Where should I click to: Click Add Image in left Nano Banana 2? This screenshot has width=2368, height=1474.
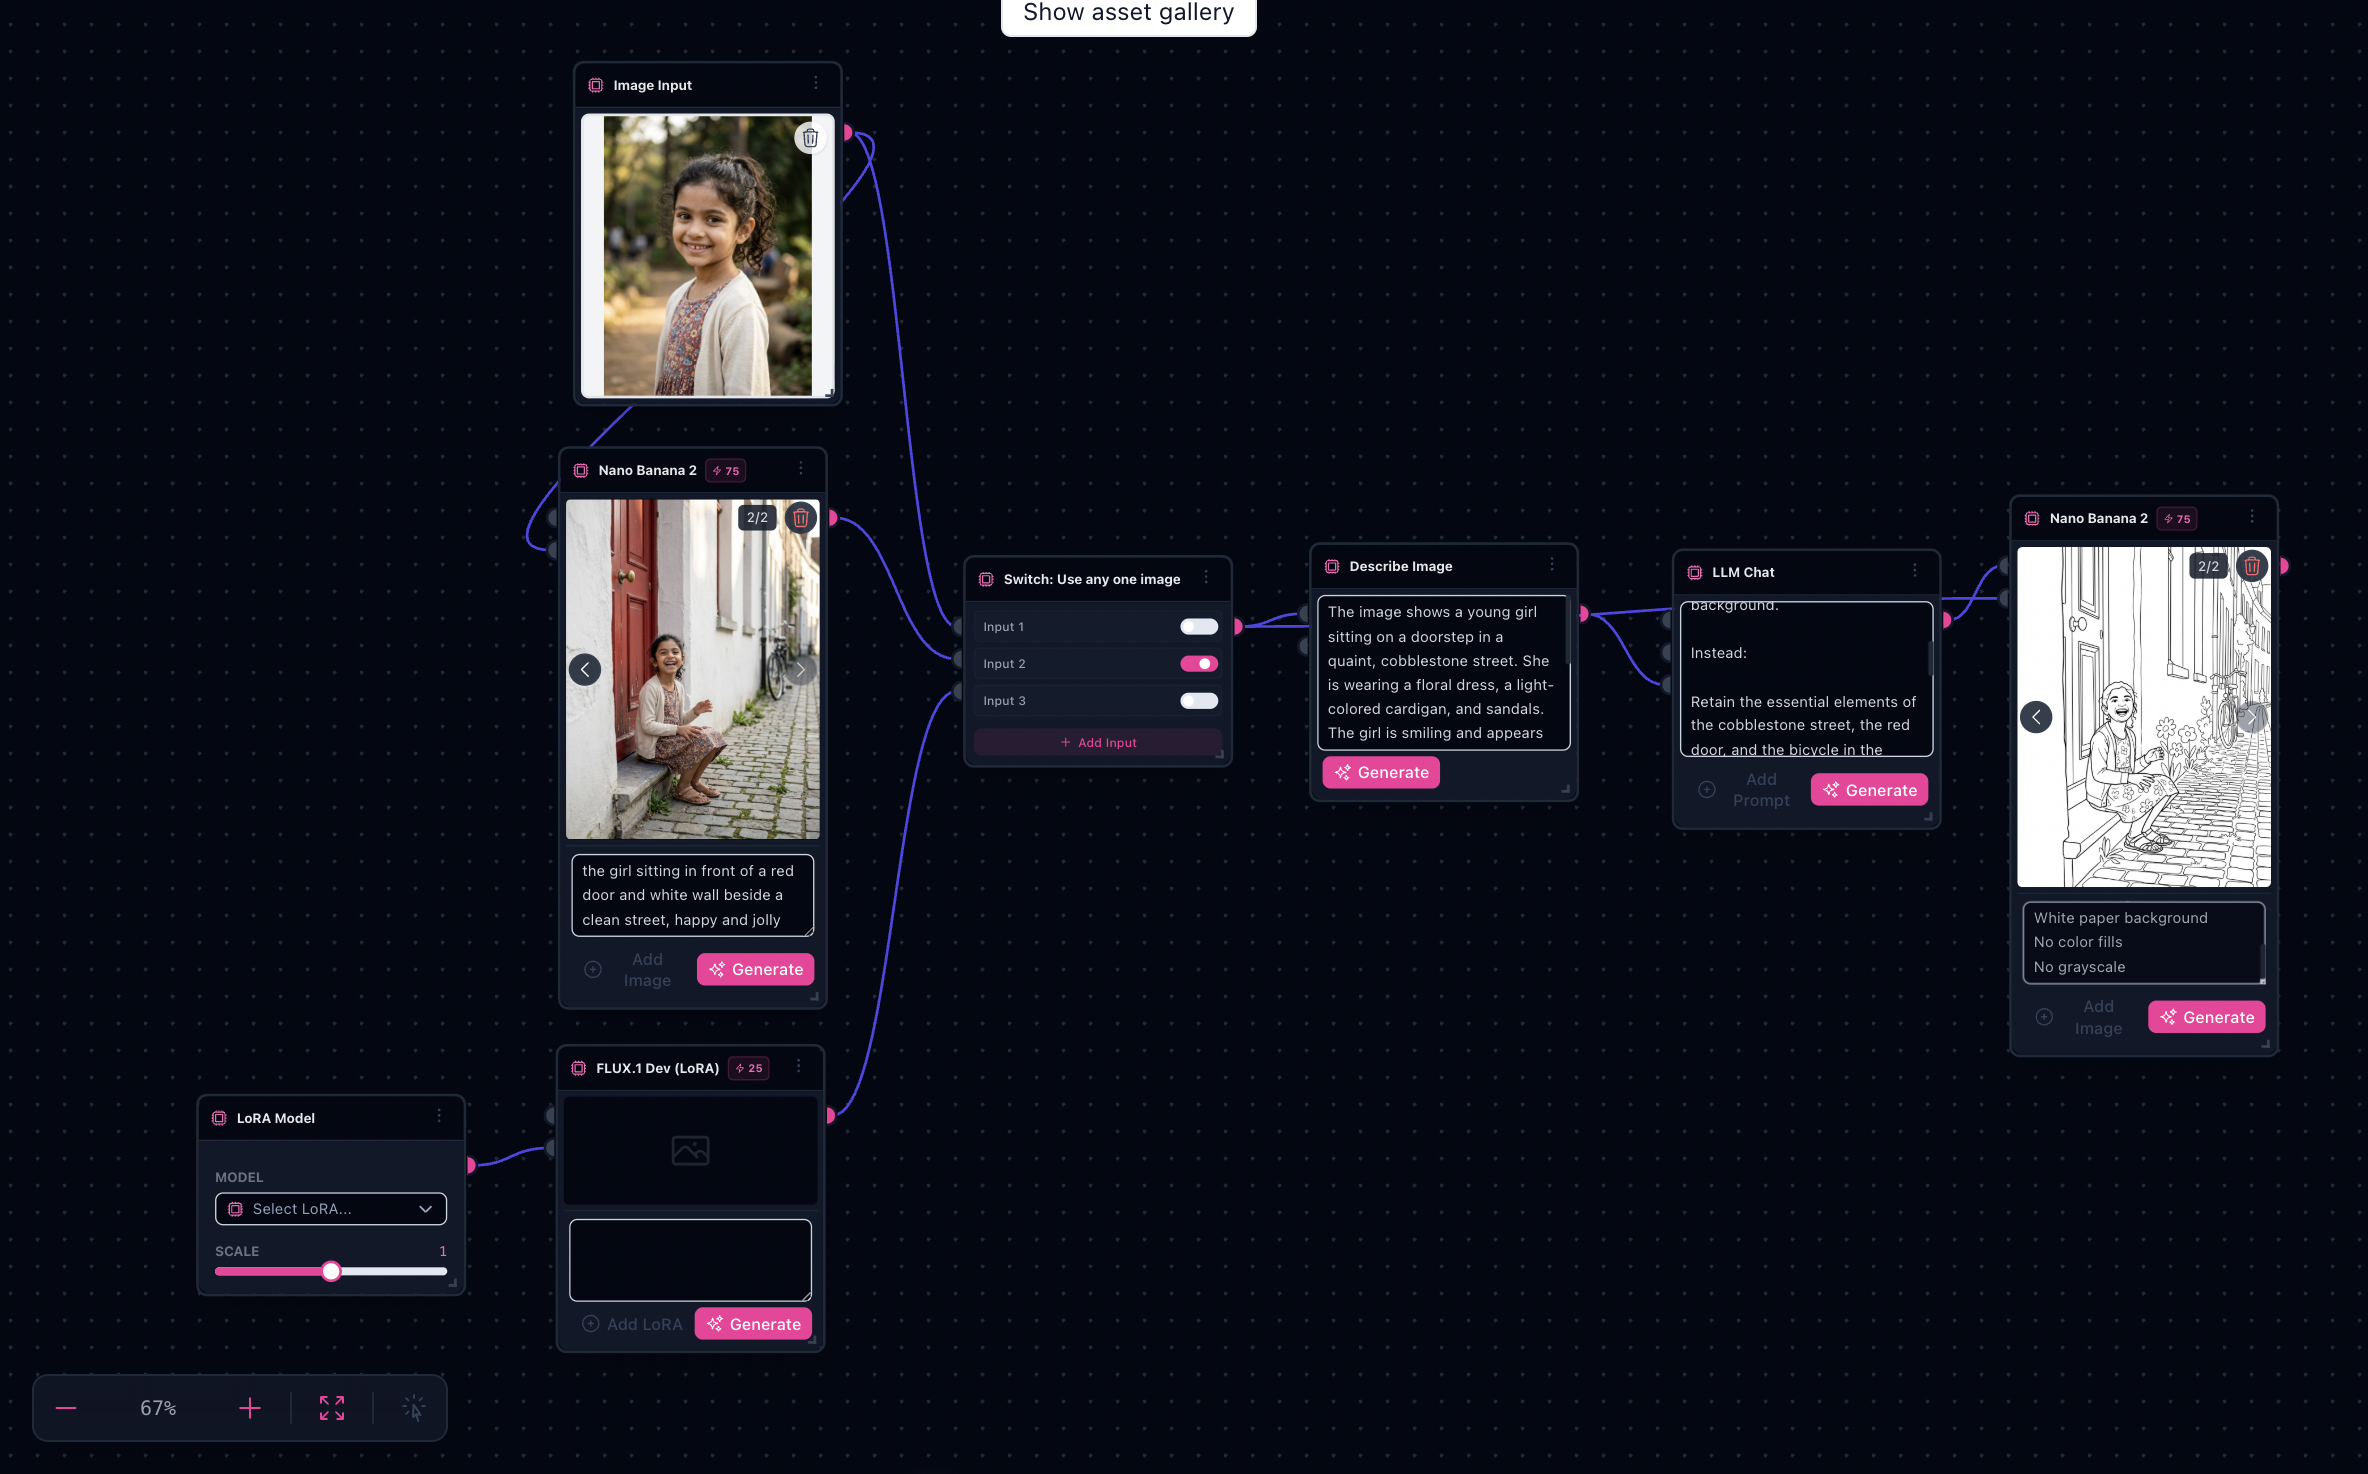630,970
